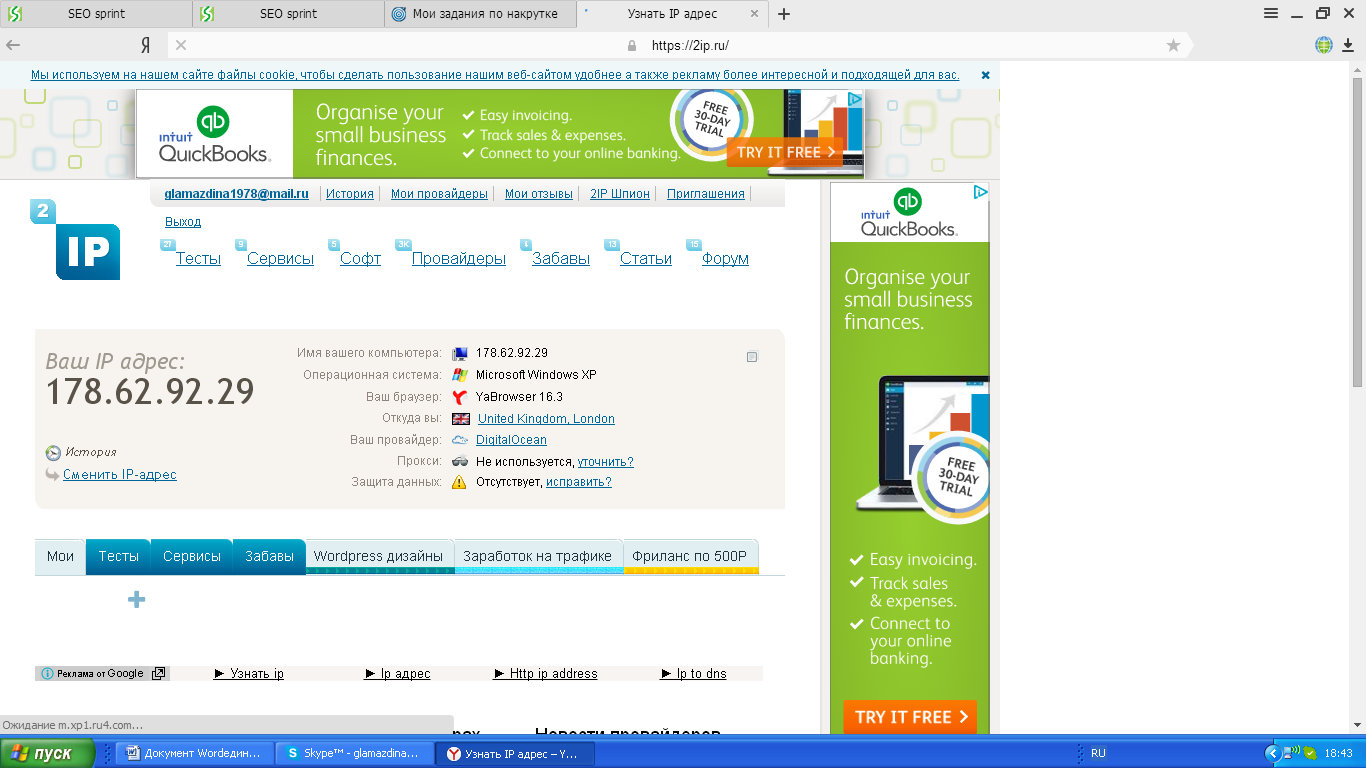This screenshot has height=768, width=1366.
Task: Select the Заработок на трафике tab
Action: (x=538, y=556)
